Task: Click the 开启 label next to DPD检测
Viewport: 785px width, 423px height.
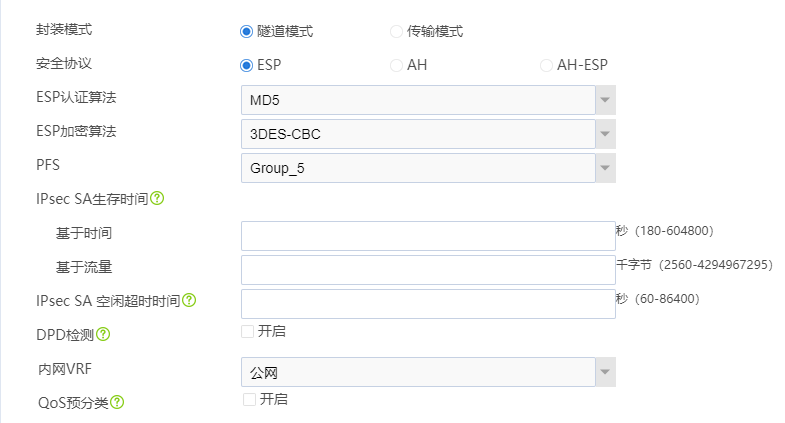Action: click(272, 331)
